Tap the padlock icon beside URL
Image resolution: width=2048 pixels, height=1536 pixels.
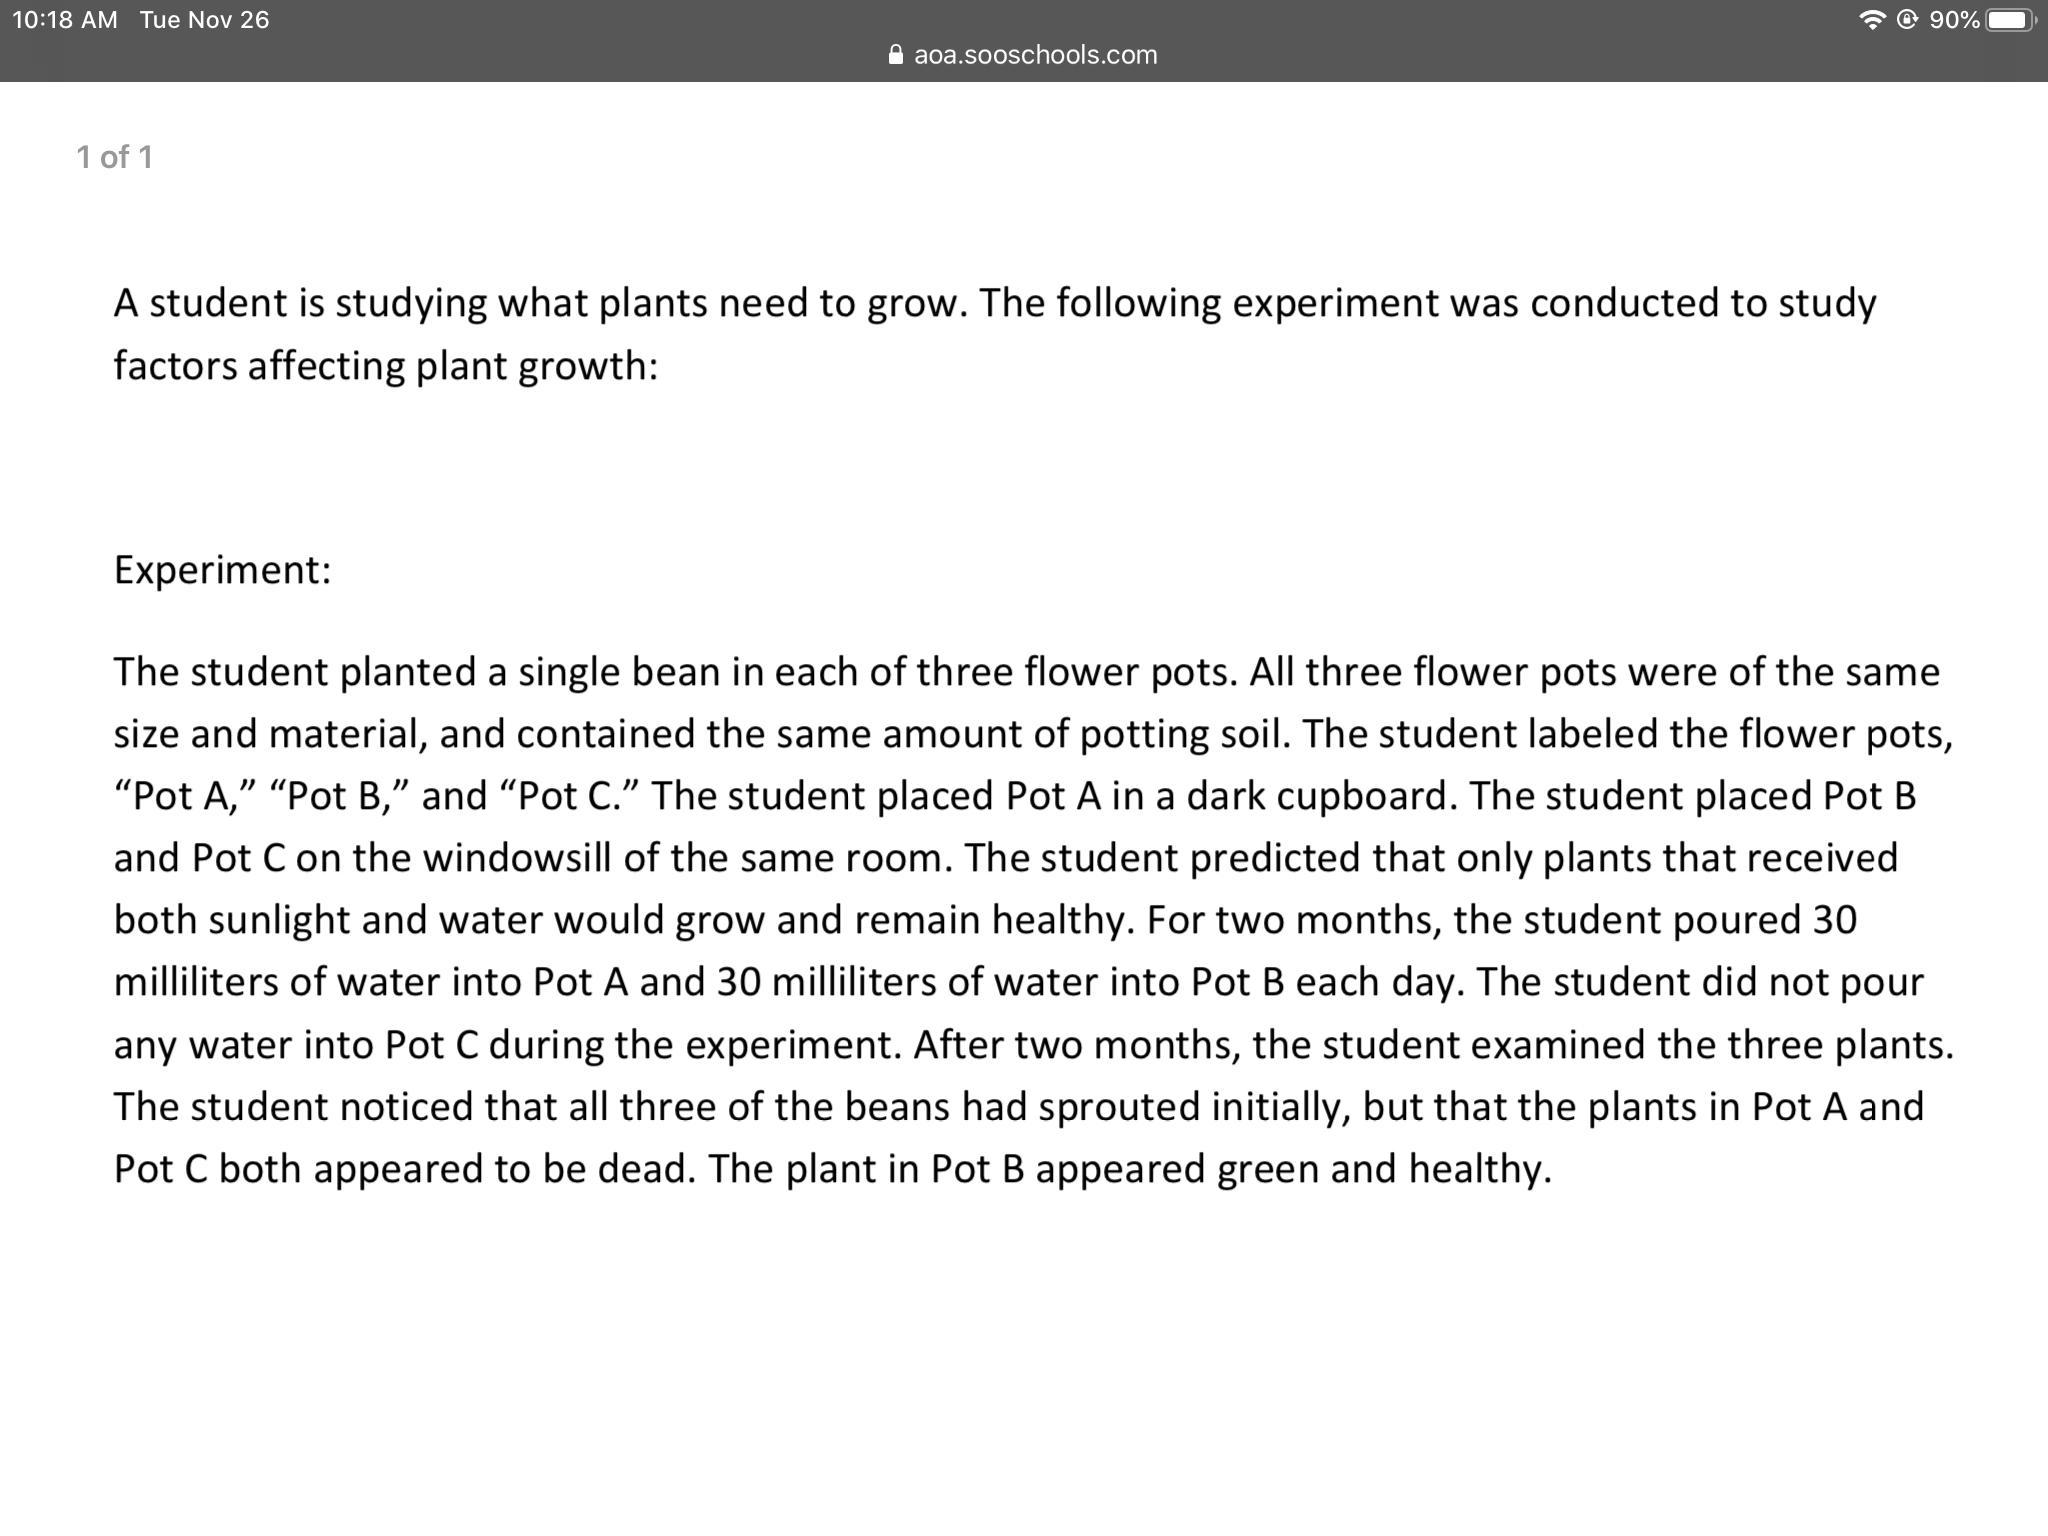coord(895,55)
